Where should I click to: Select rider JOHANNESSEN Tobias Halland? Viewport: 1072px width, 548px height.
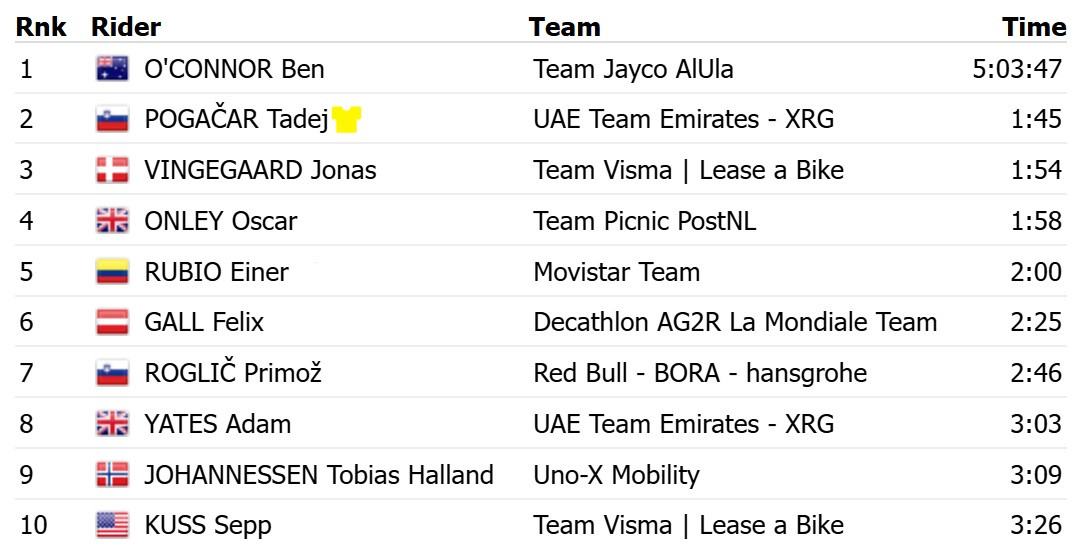[319, 475]
